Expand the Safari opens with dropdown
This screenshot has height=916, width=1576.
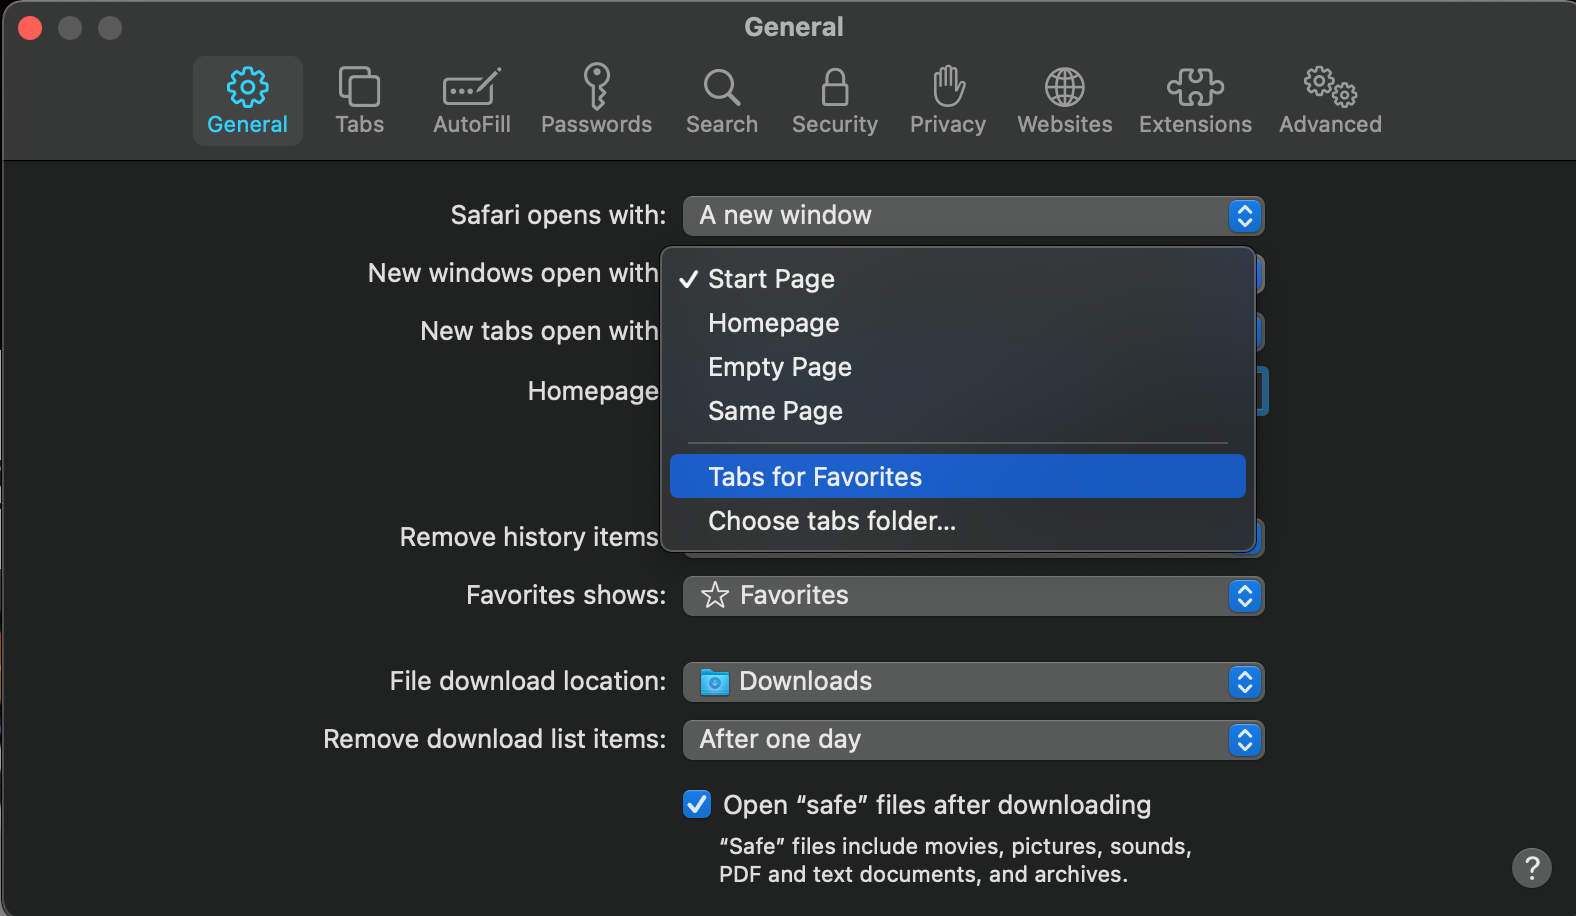(972, 216)
